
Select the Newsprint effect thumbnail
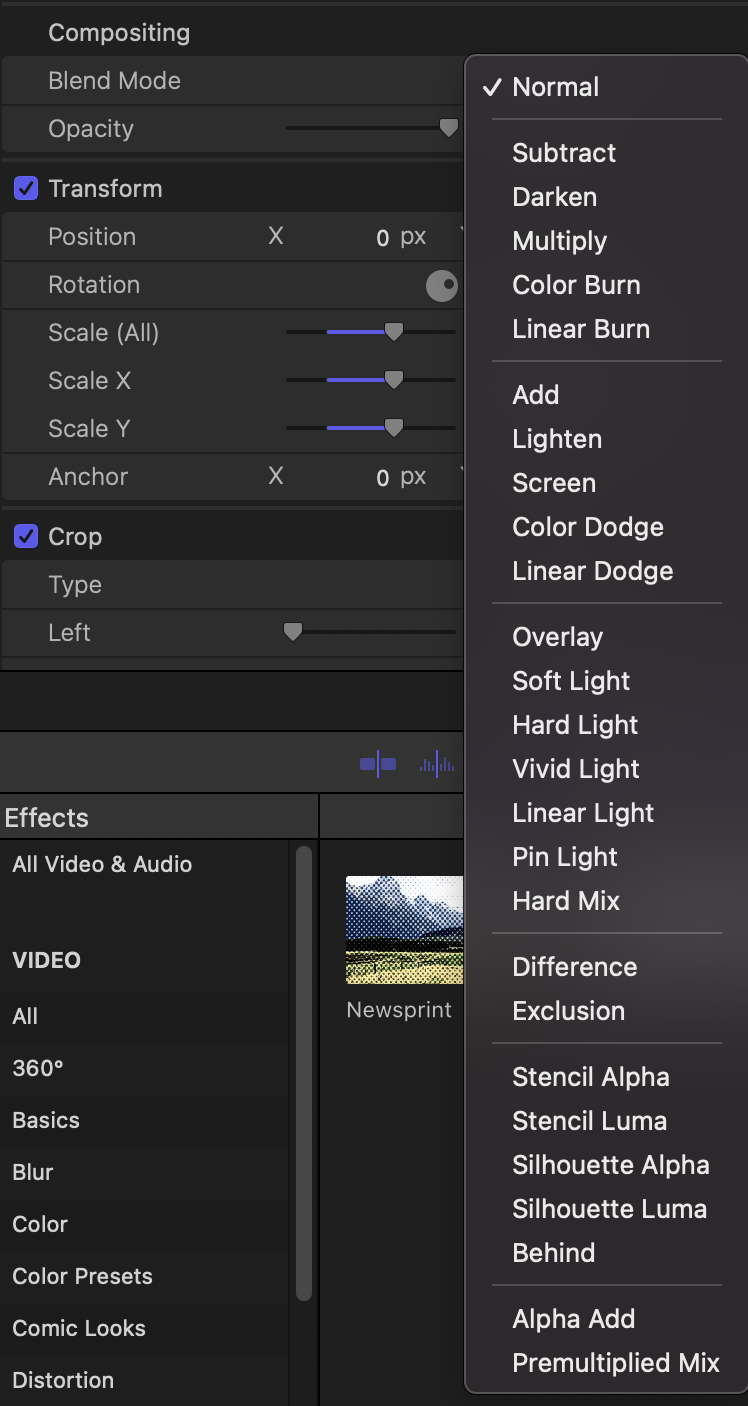pyautogui.click(x=404, y=930)
